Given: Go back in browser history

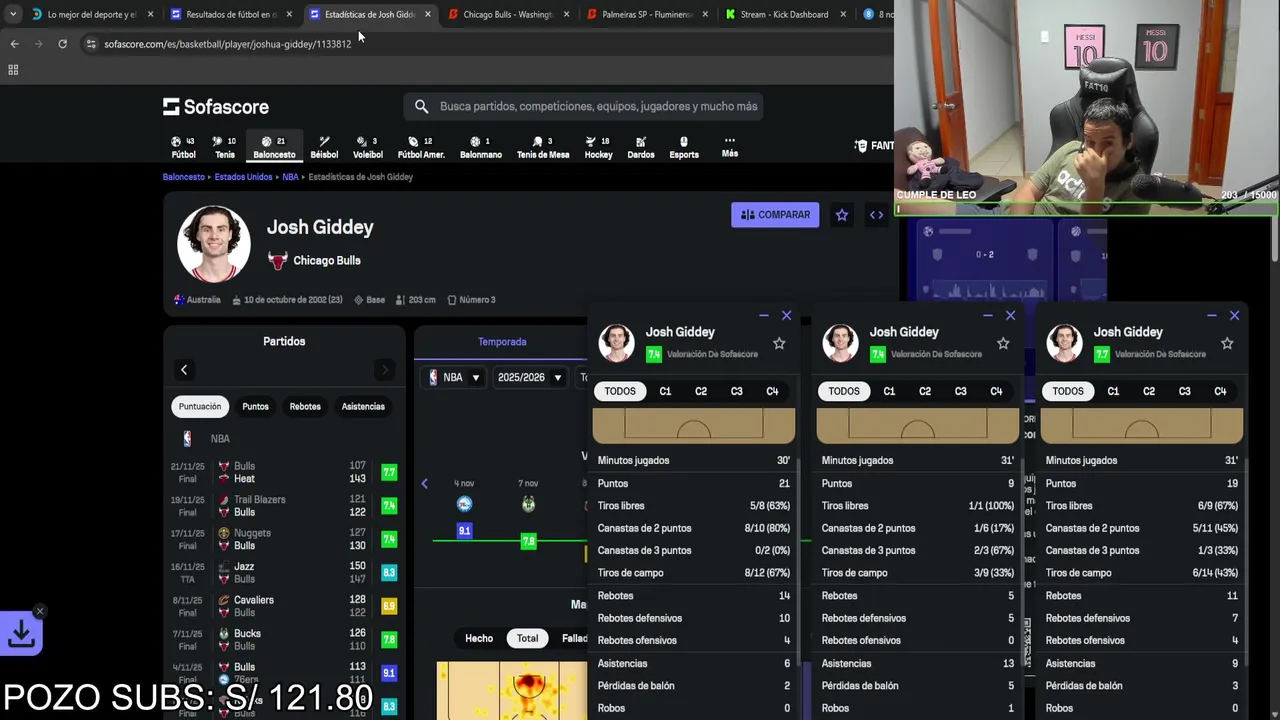Looking at the screenshot, I should pos(14,44).
